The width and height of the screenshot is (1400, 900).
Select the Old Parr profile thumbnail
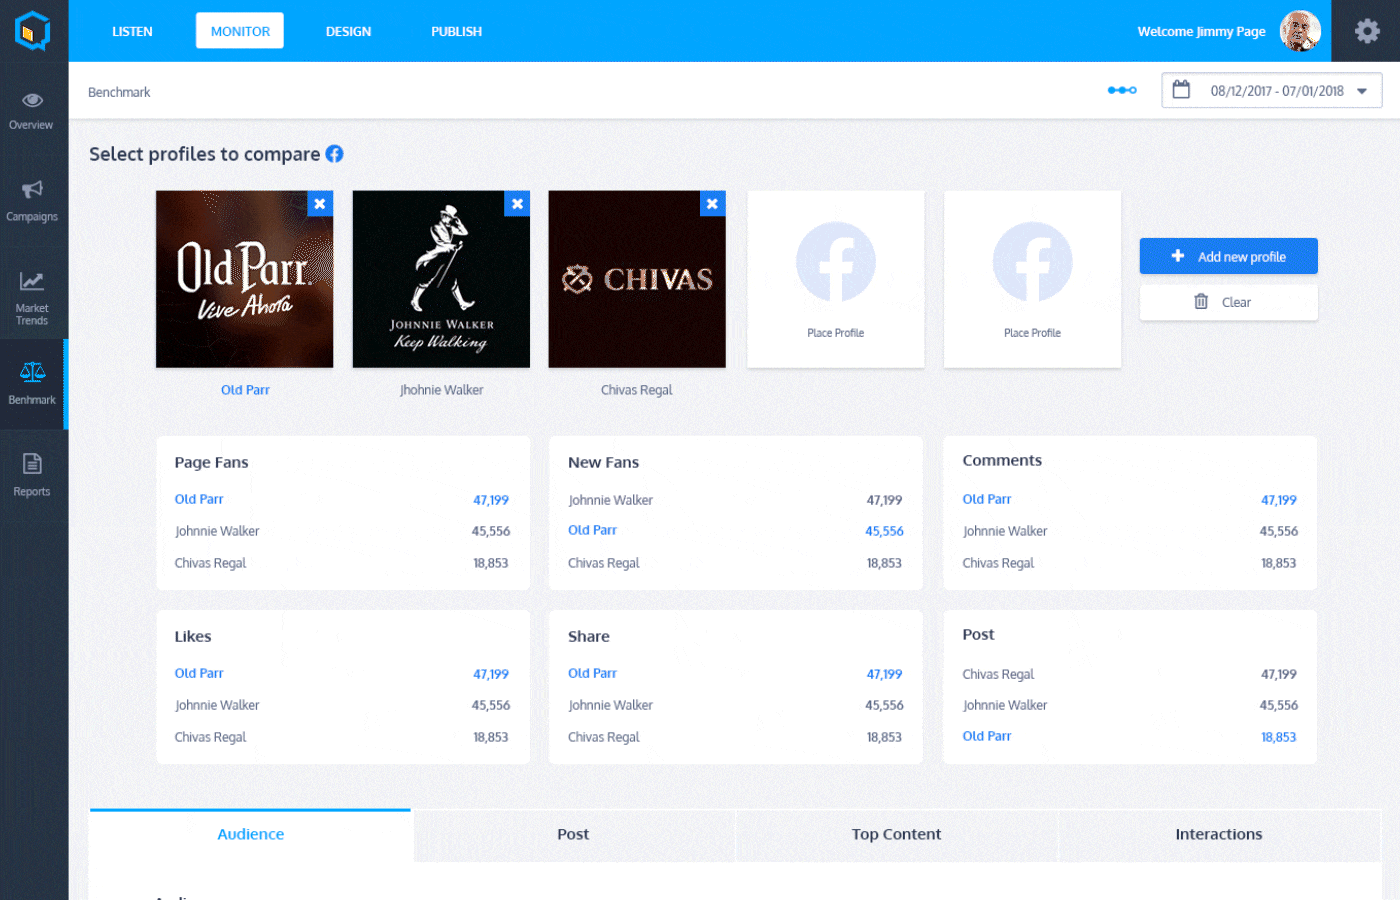(244, 279)
